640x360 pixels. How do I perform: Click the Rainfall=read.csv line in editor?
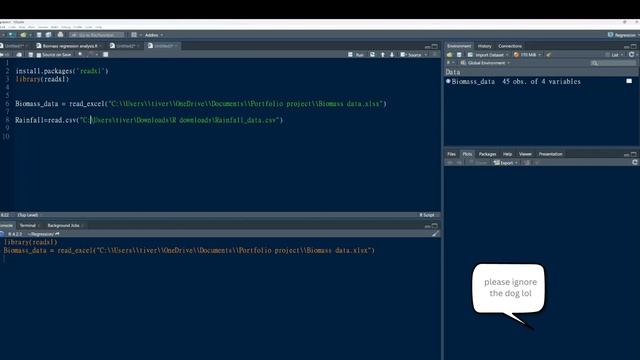coord(149,120)
